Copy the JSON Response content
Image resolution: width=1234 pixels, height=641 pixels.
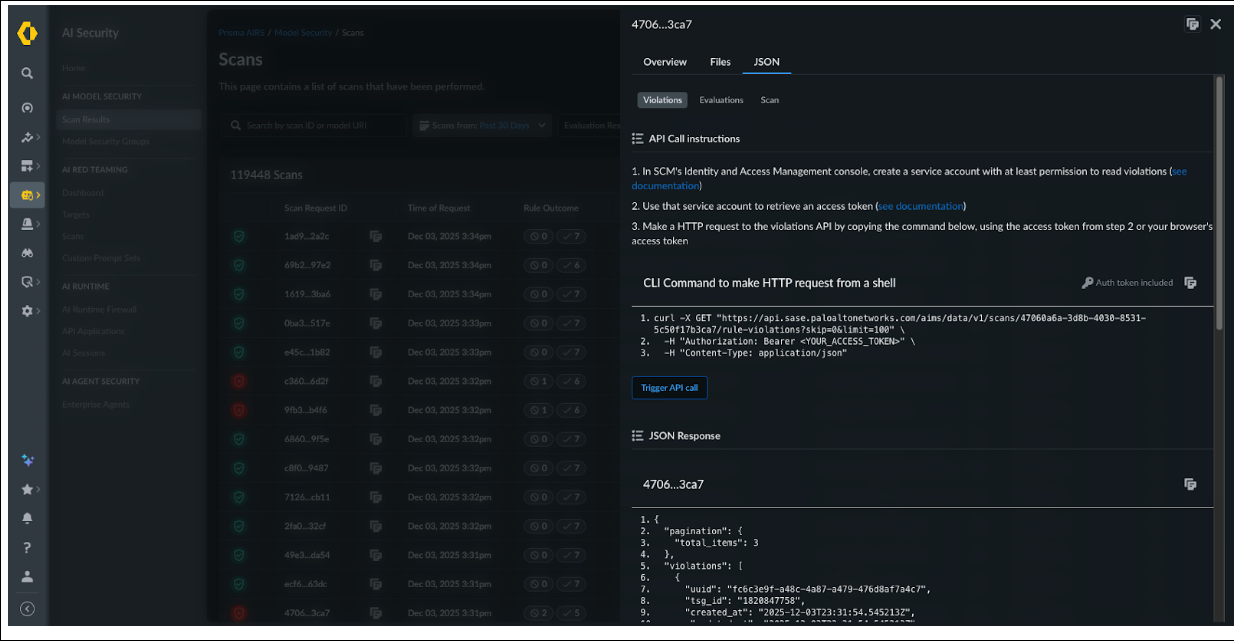point(1190,484)
